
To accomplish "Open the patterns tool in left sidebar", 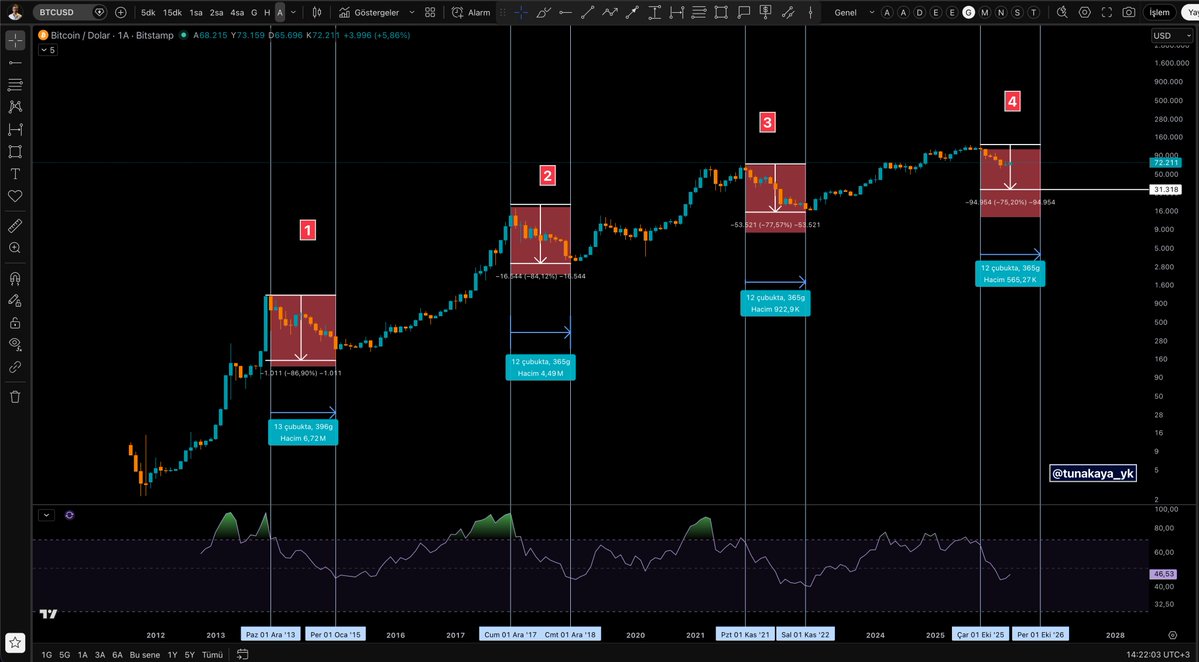I will pyautogui.click(x=15, y=107).
